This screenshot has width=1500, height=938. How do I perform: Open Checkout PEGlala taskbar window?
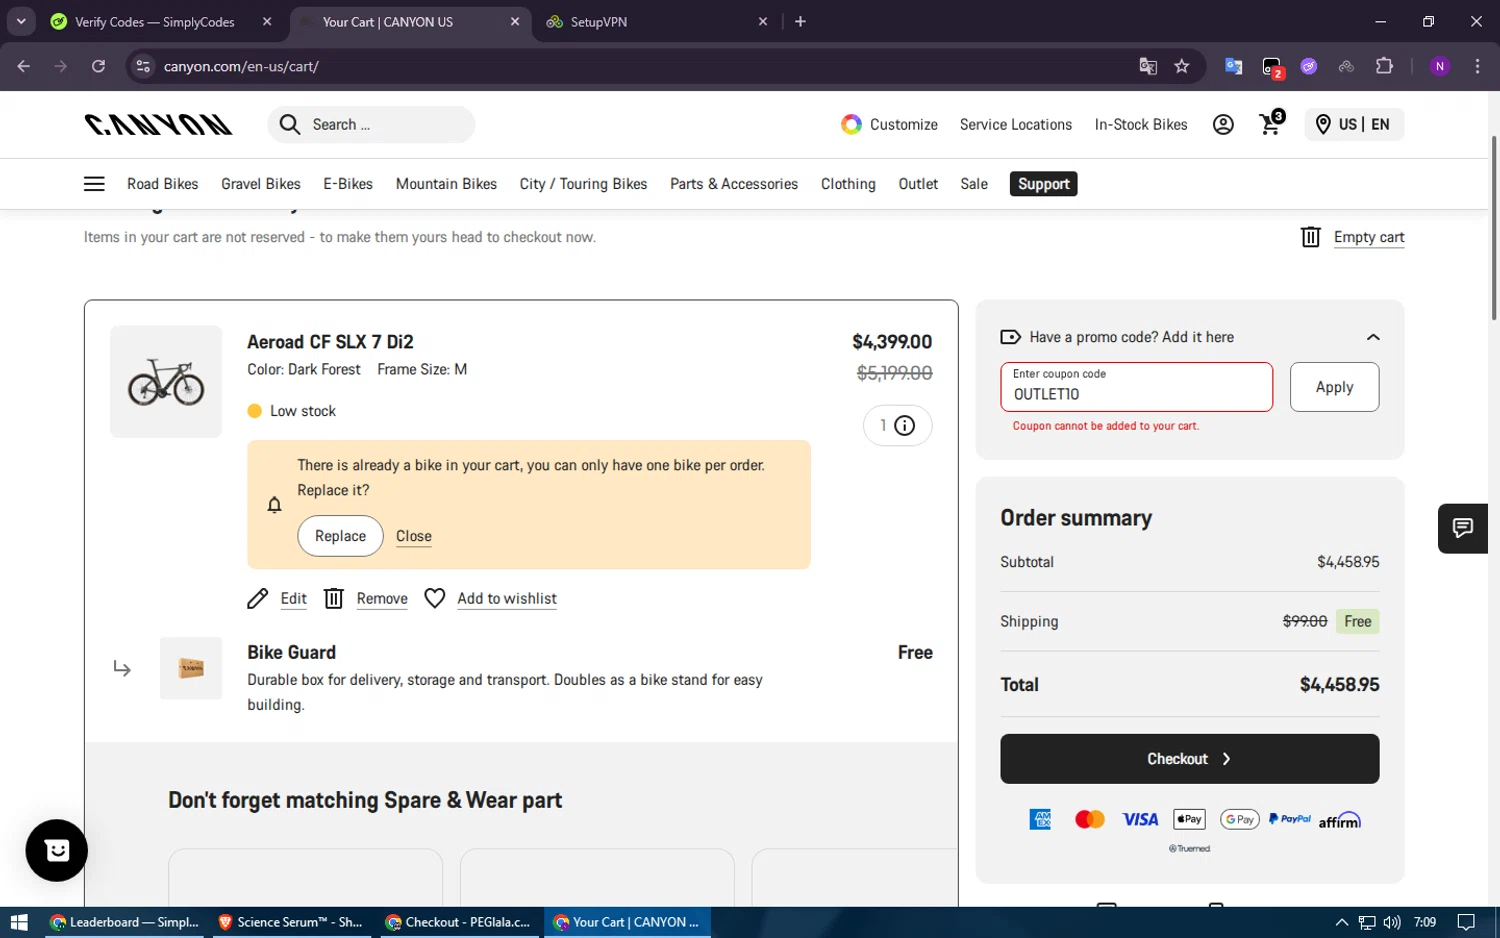click(x=458, y=922)
